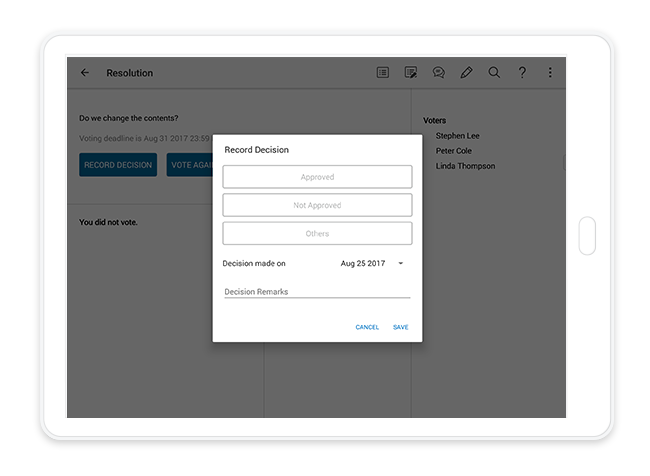Cancel the Record Decision dialog
Image resolution: width=650 pixels, height=476 pixels.
pos(367,327)
